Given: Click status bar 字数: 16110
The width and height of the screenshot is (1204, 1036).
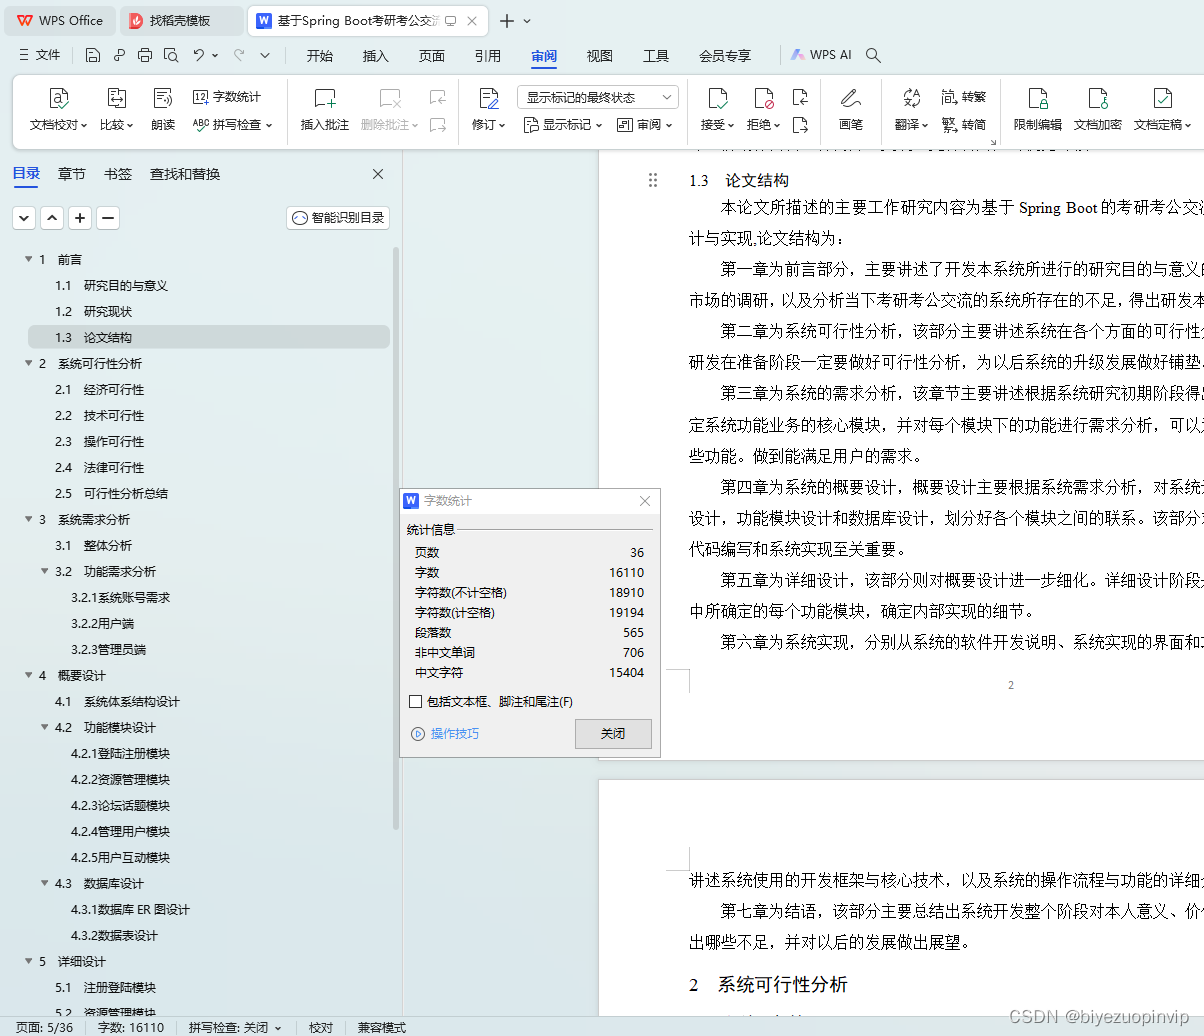Looking at the screenshot, I should (131, 1027).
